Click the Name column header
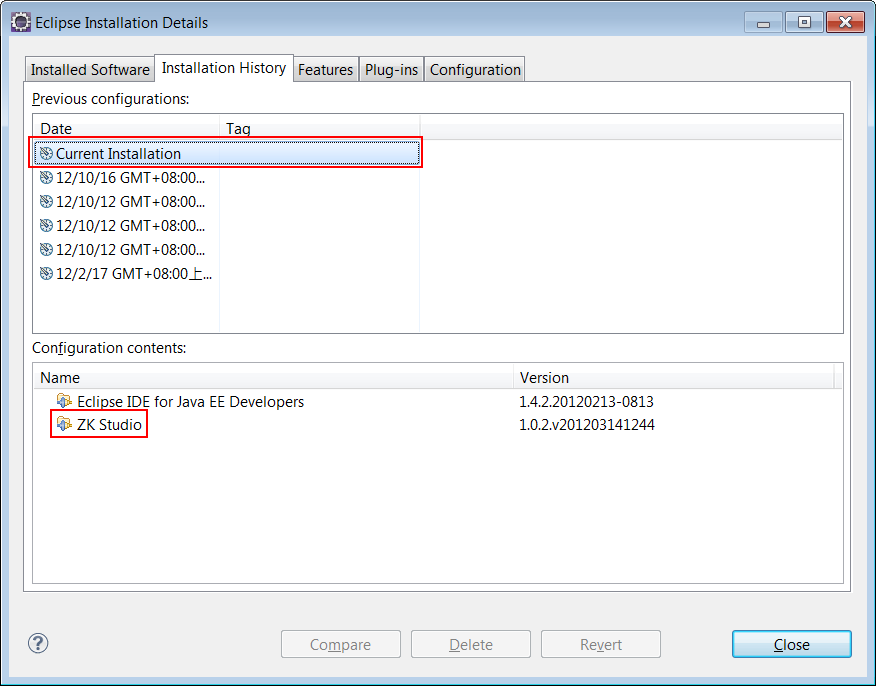The width and height of the screenshot is (876, 686). (273, 378)
